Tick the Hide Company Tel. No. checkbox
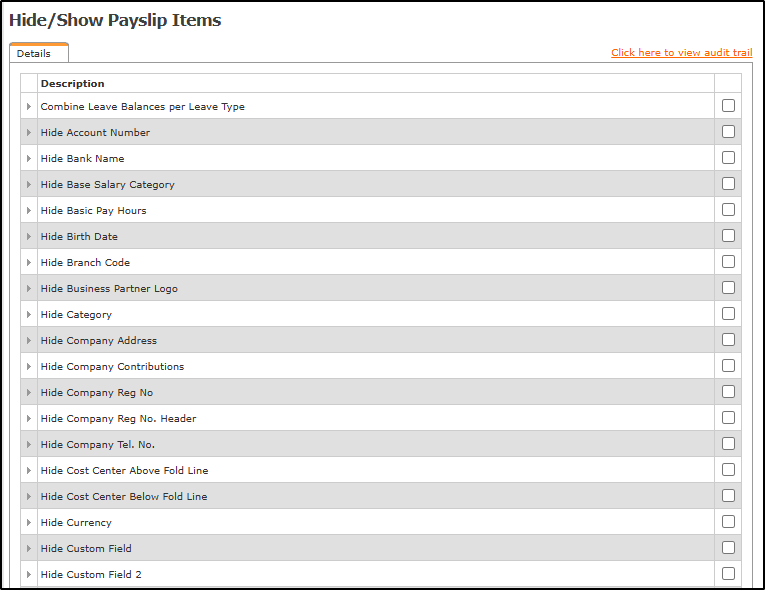Viewport: 765px width, 590px height. click(728, 444)
